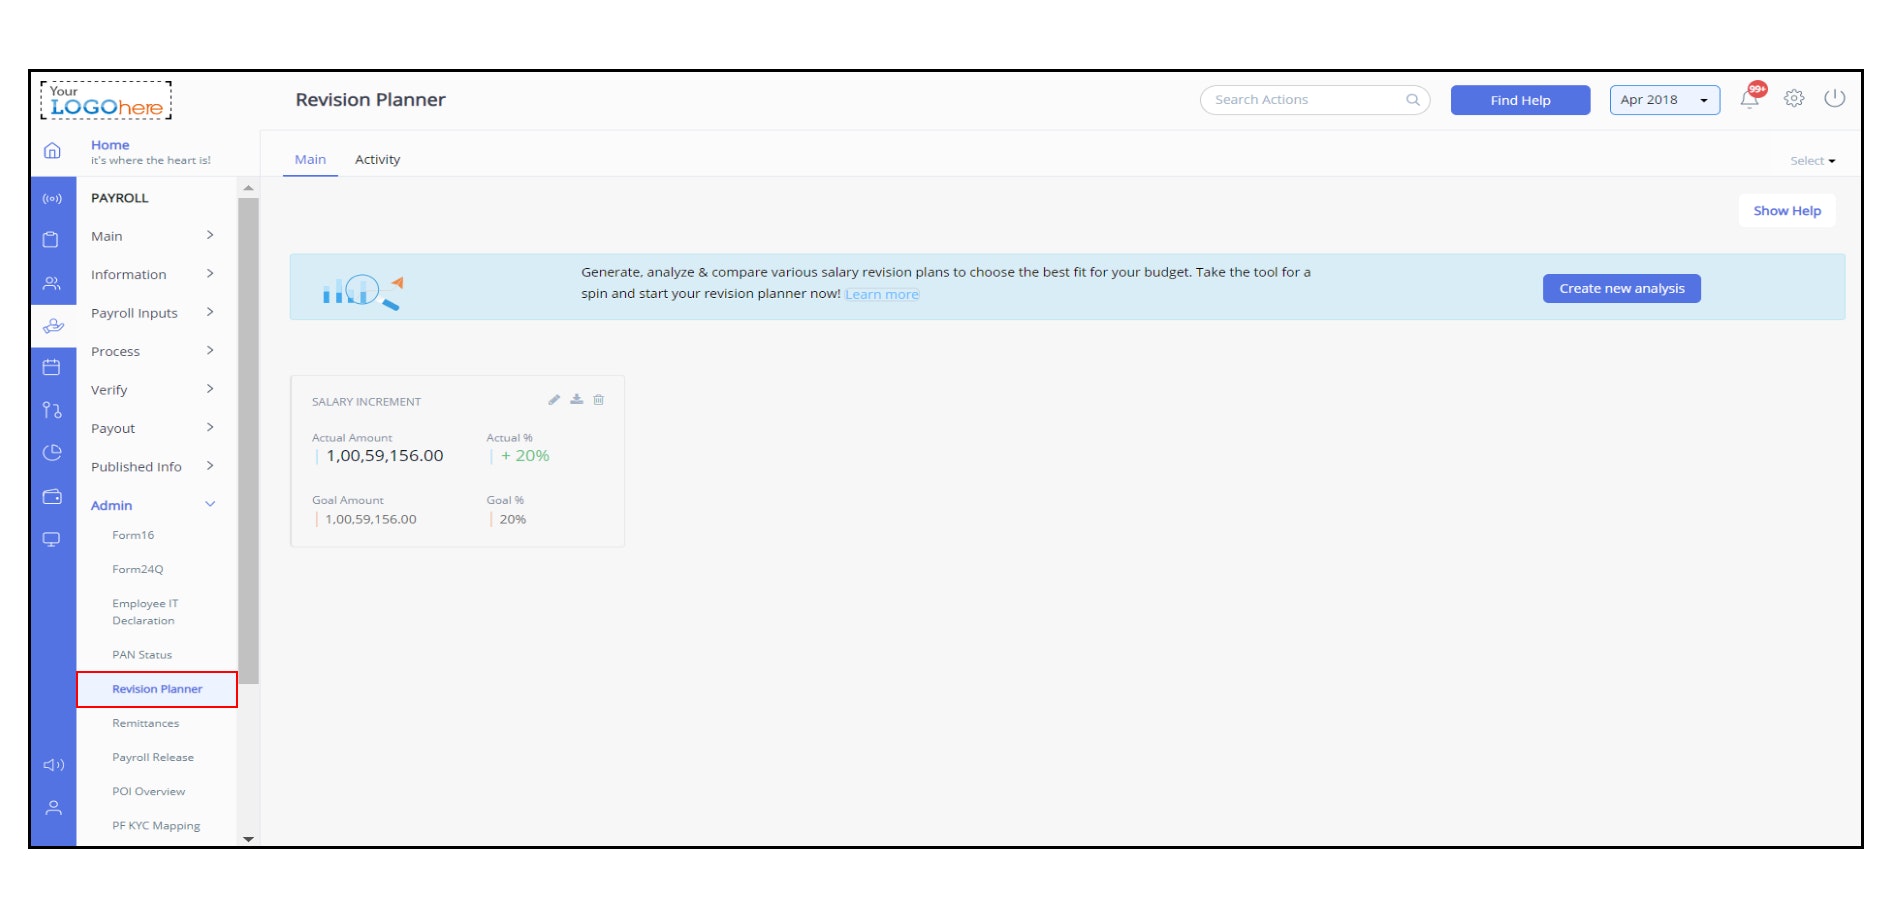Expand the Payout menu

pyautogui.click(x=152, y=428)
